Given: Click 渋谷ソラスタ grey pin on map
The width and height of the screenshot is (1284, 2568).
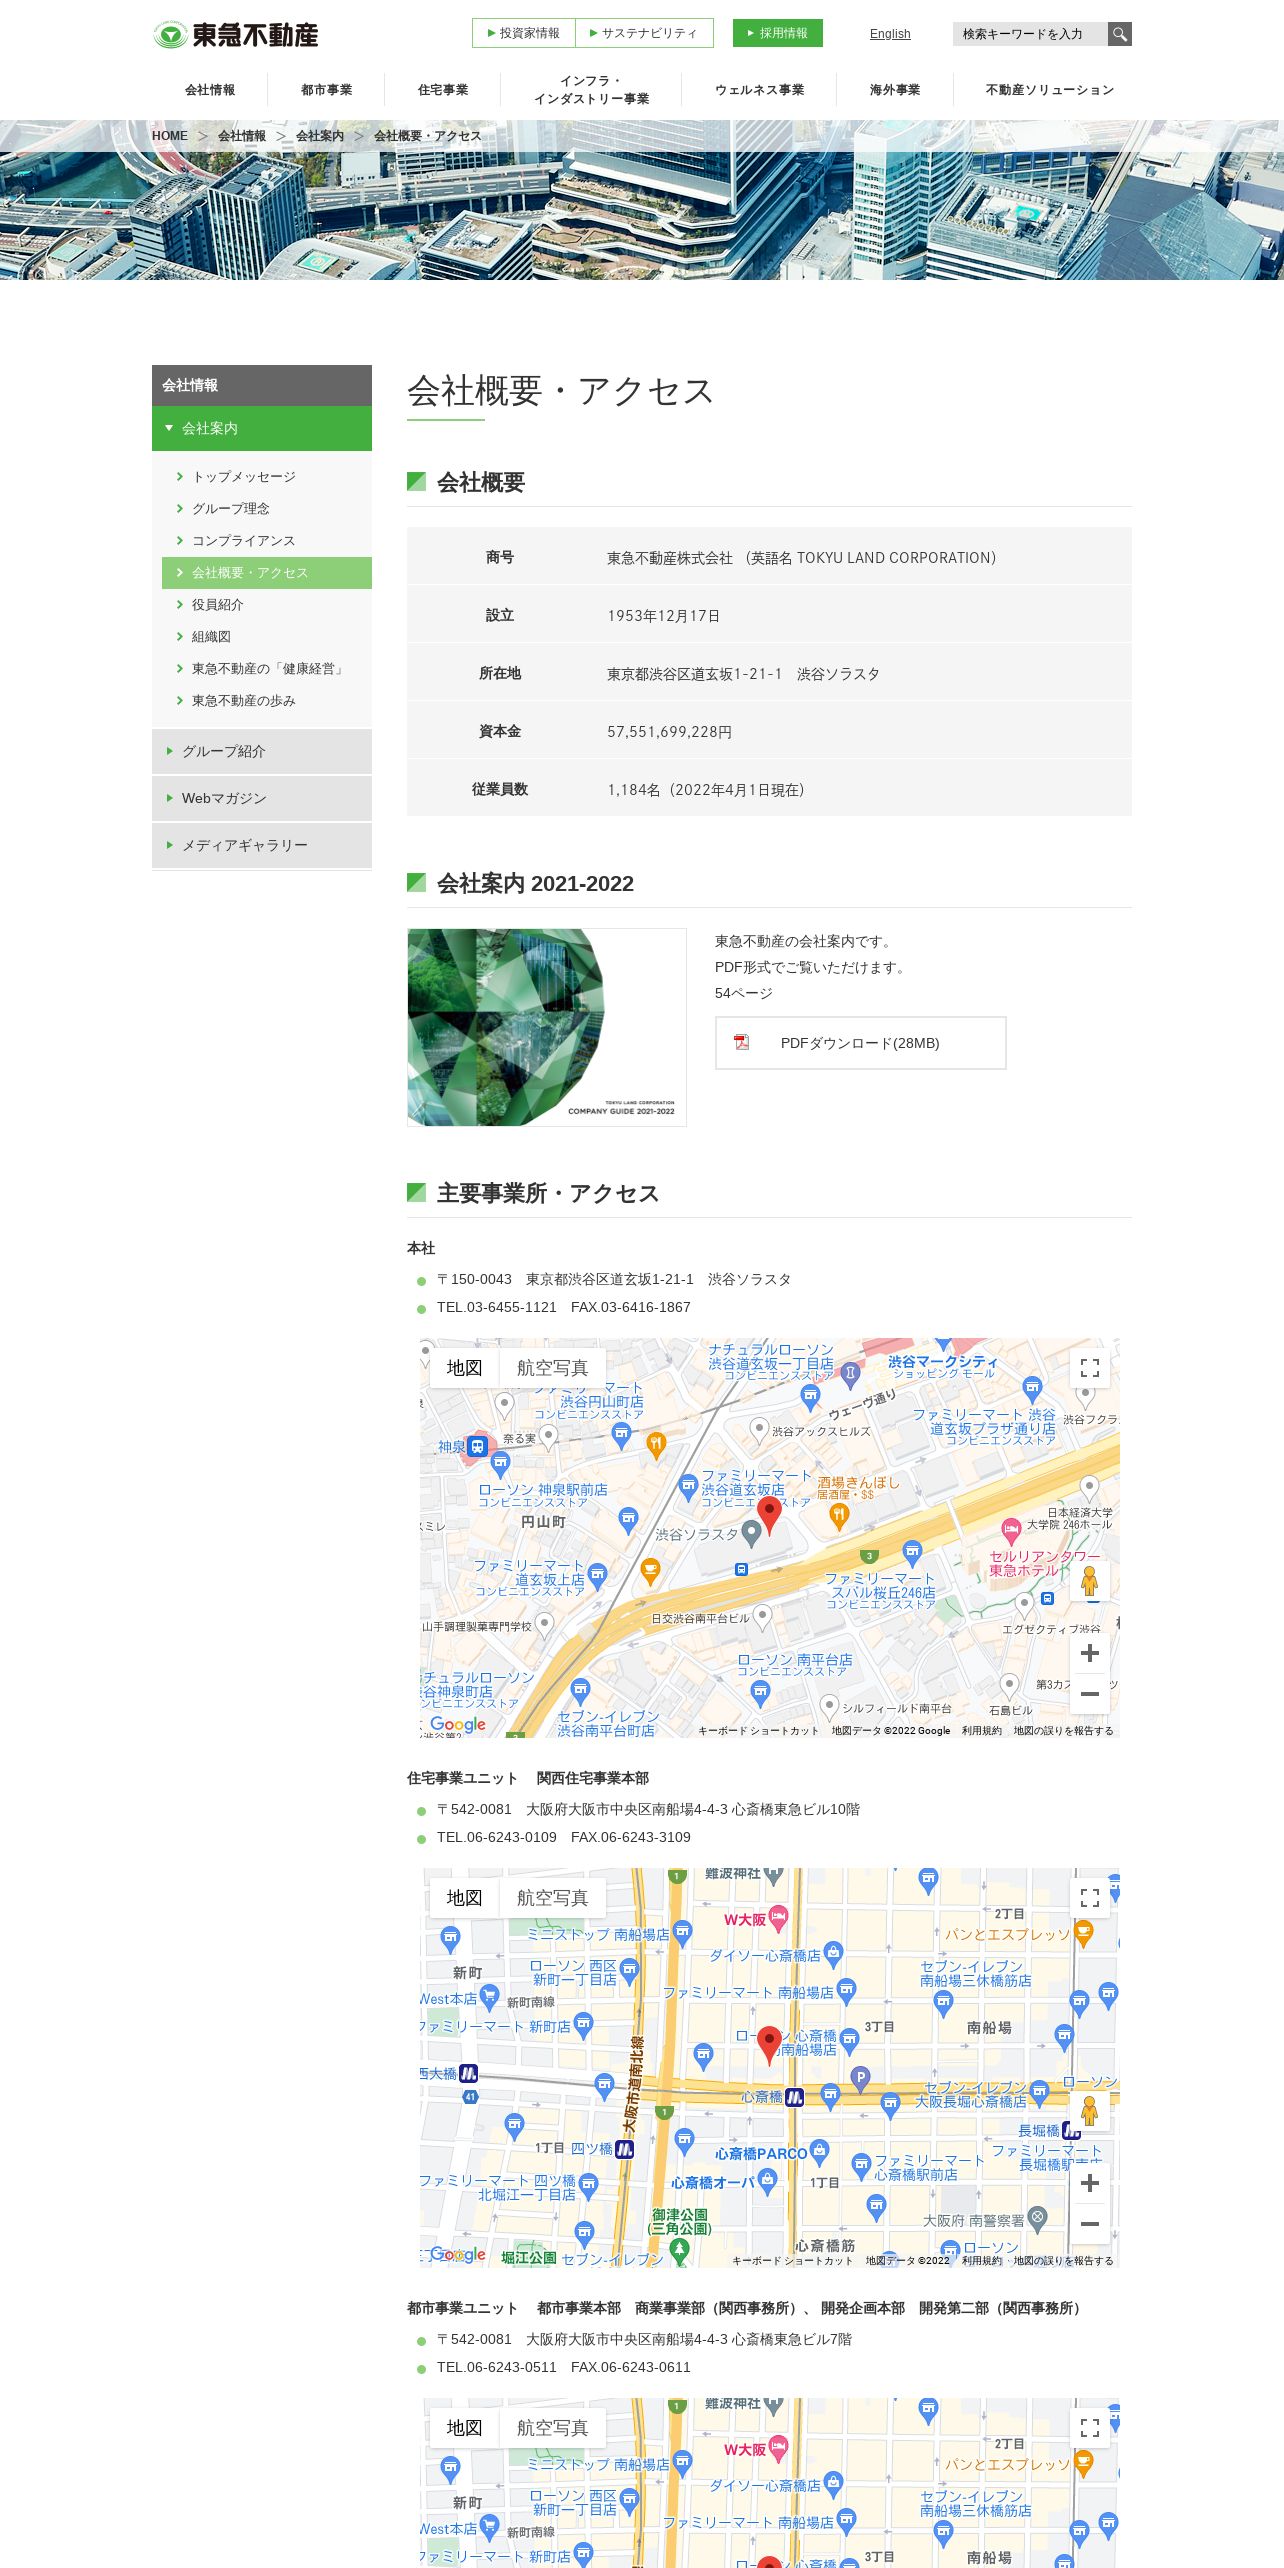Looking at the screenshot, I should tap(752, 1535).
